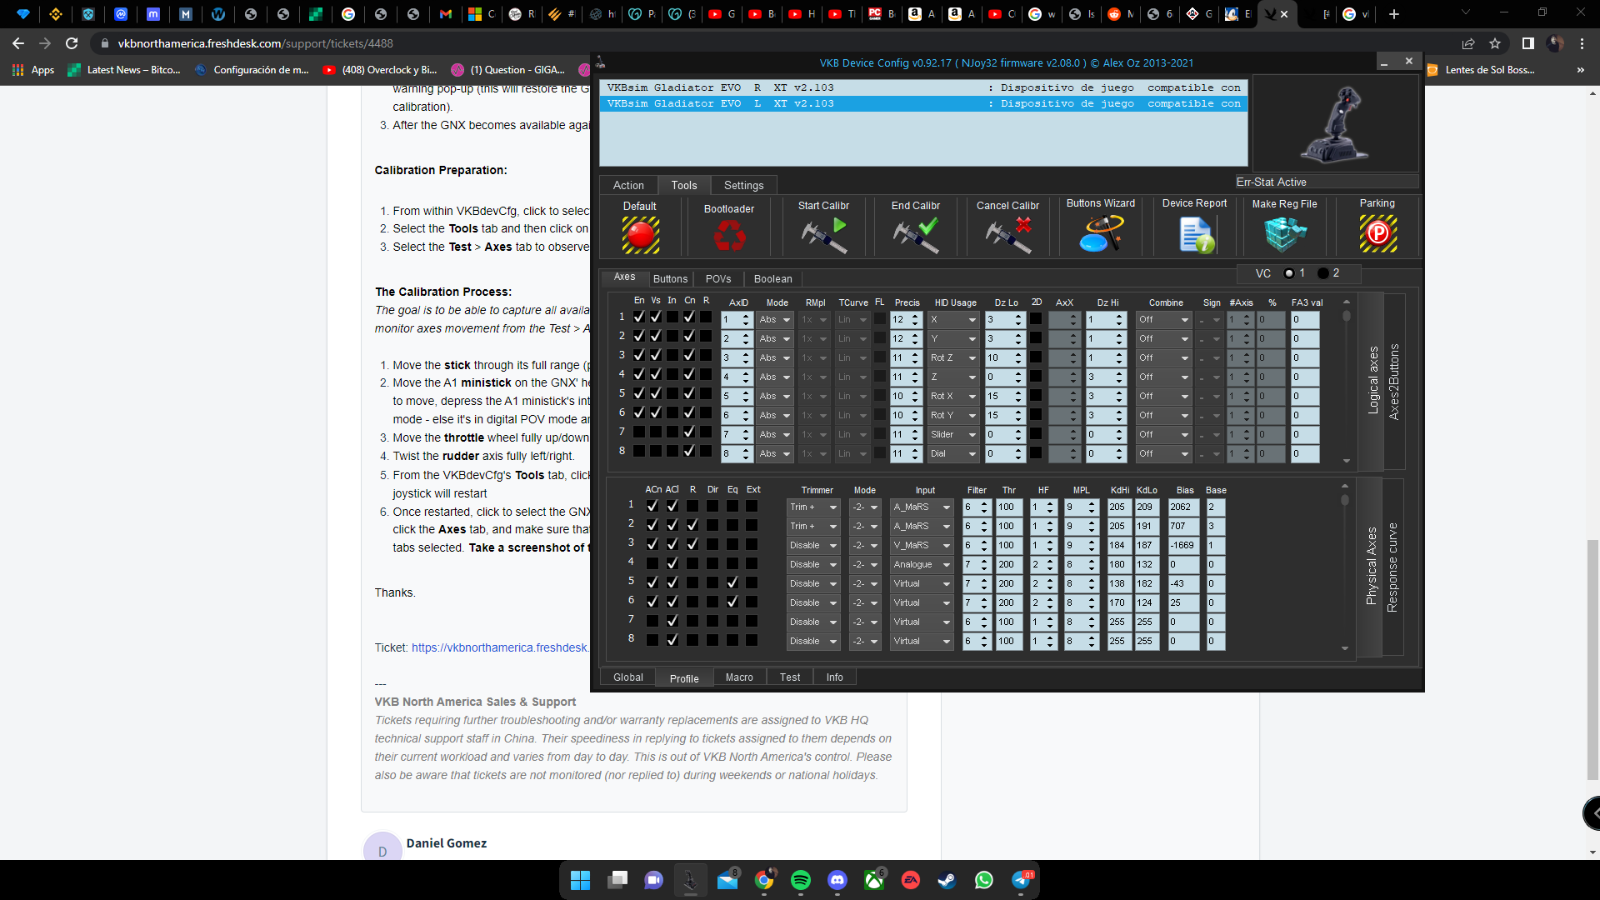This screenshot has width=1600, height=900.
Task: Toggle the En checkbox for logical axis 1
Action: [639, 317]
